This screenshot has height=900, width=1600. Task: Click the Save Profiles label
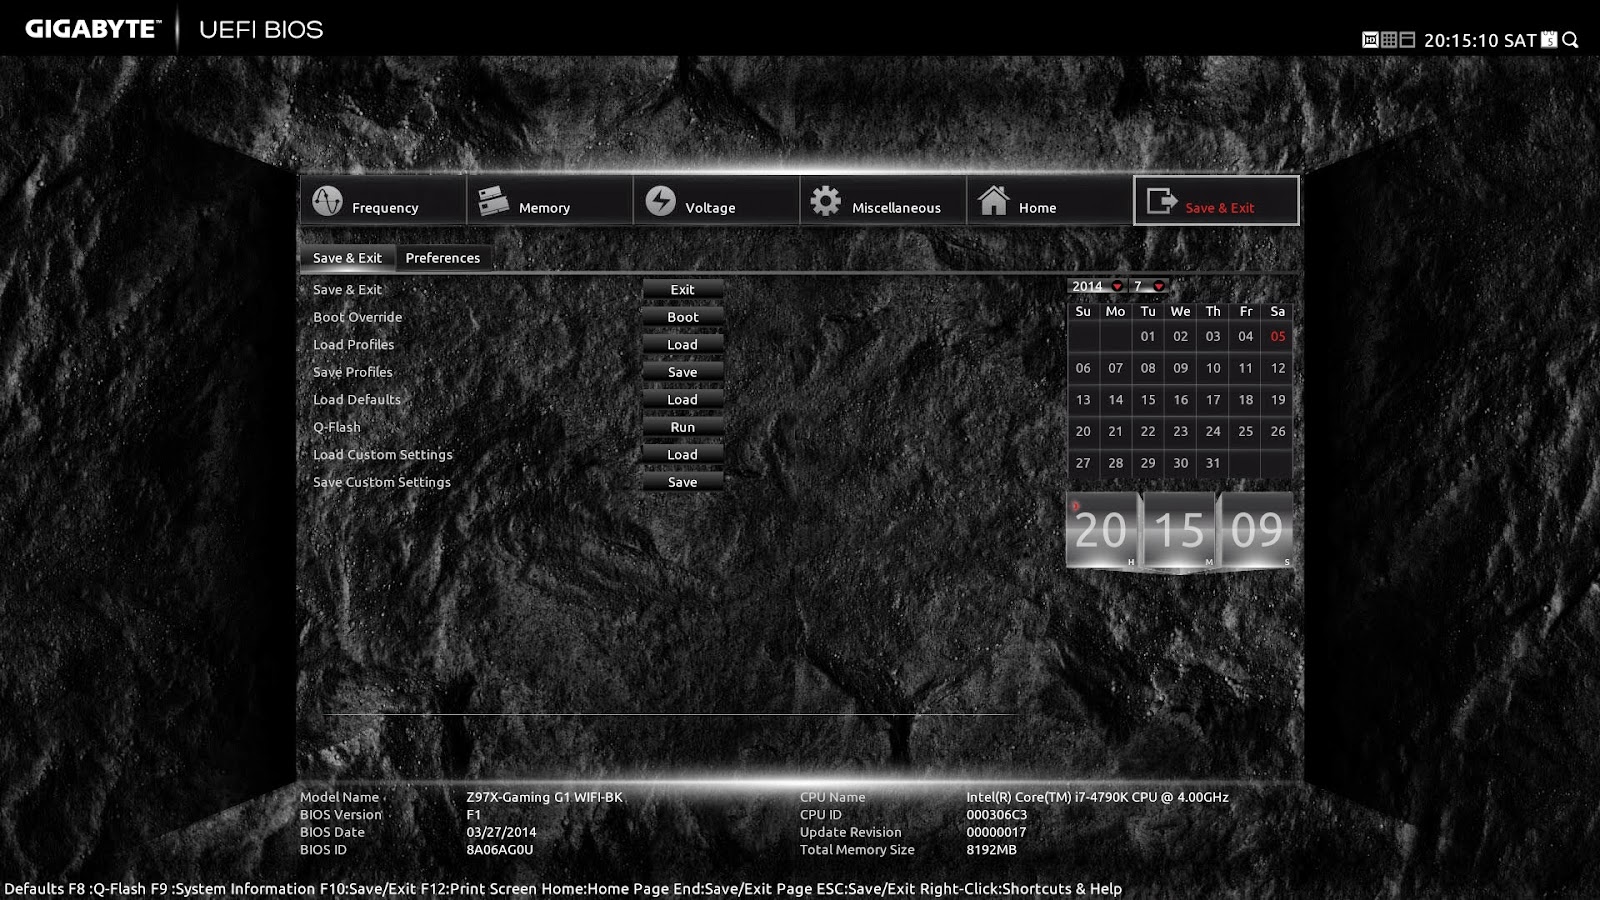point(353,372)
